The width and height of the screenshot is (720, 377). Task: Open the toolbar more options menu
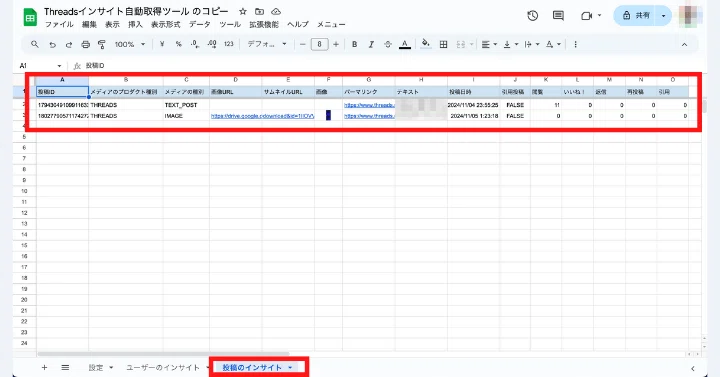[575, 44]
